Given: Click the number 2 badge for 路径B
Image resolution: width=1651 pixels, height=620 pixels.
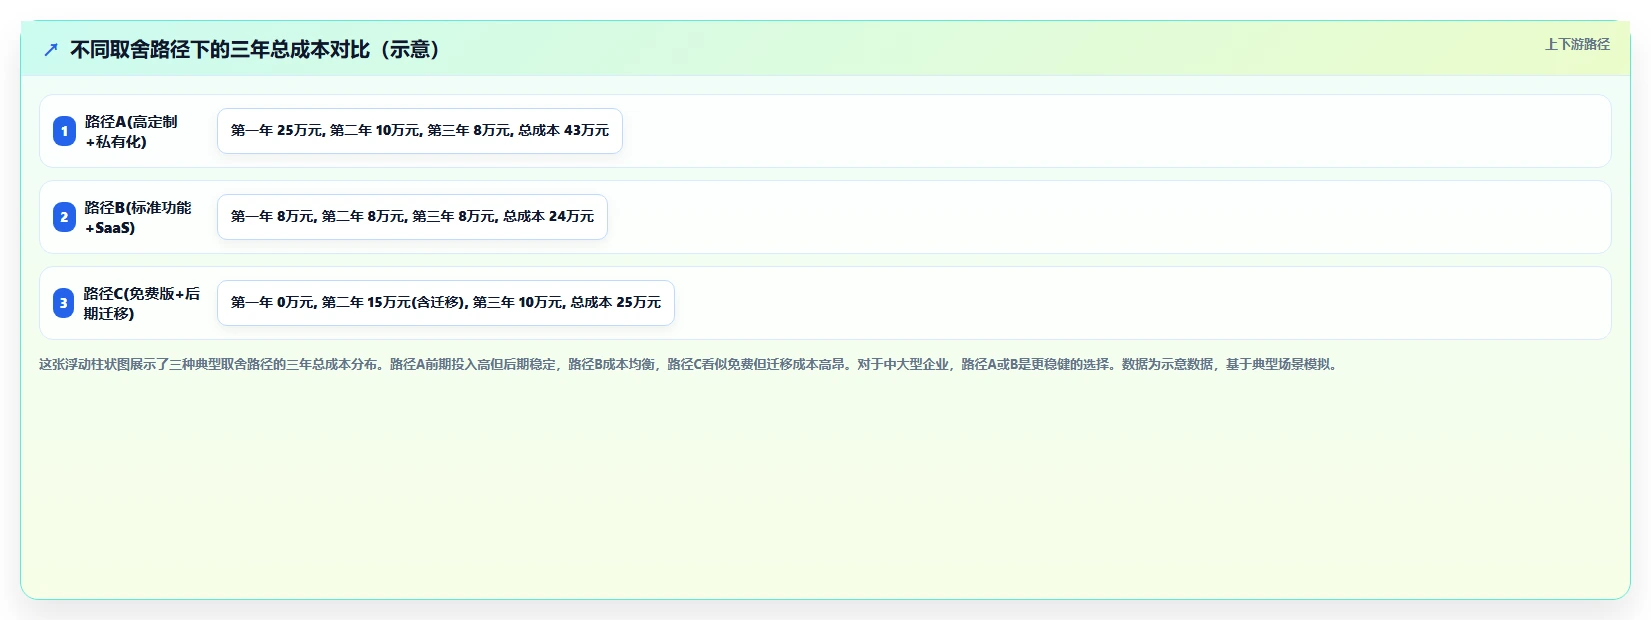Looking at the screenshot, I should coord(64,217).
